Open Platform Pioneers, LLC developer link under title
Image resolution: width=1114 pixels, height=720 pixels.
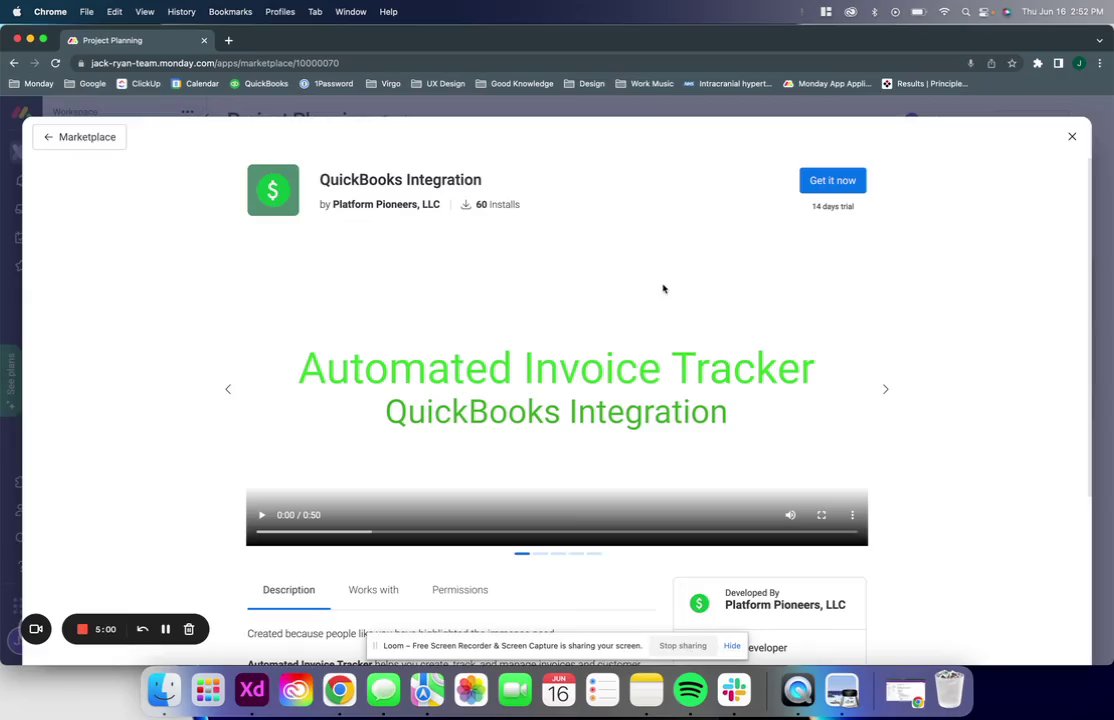coord(386,205)
